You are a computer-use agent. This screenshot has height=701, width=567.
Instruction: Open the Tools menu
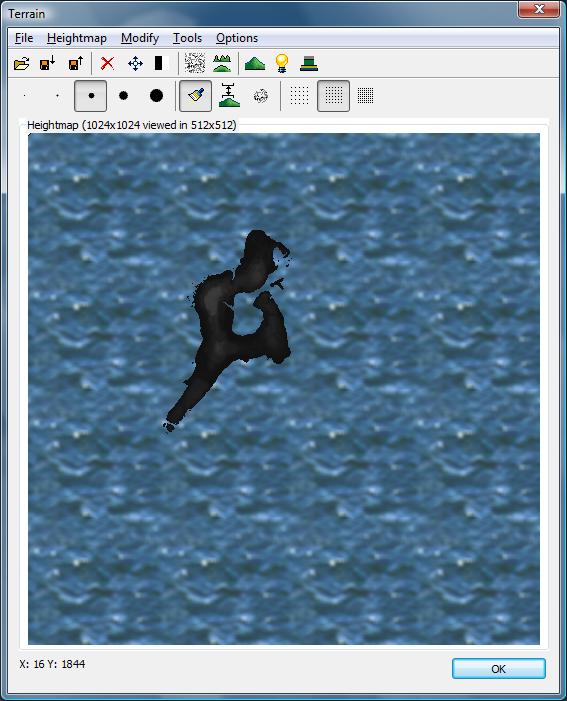point(187,38)
